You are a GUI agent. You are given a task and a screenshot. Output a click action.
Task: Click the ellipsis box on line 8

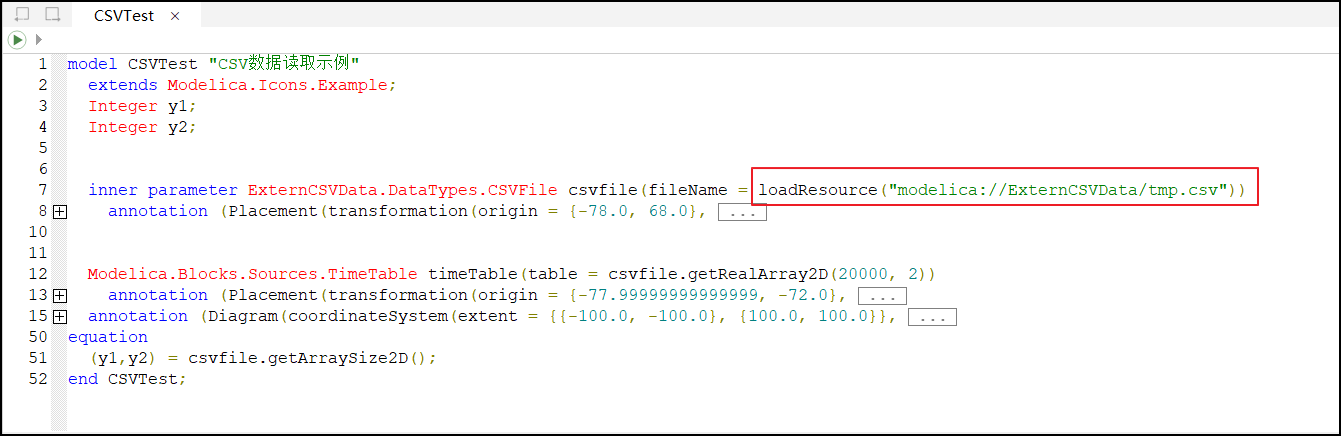tap(742, 212)
